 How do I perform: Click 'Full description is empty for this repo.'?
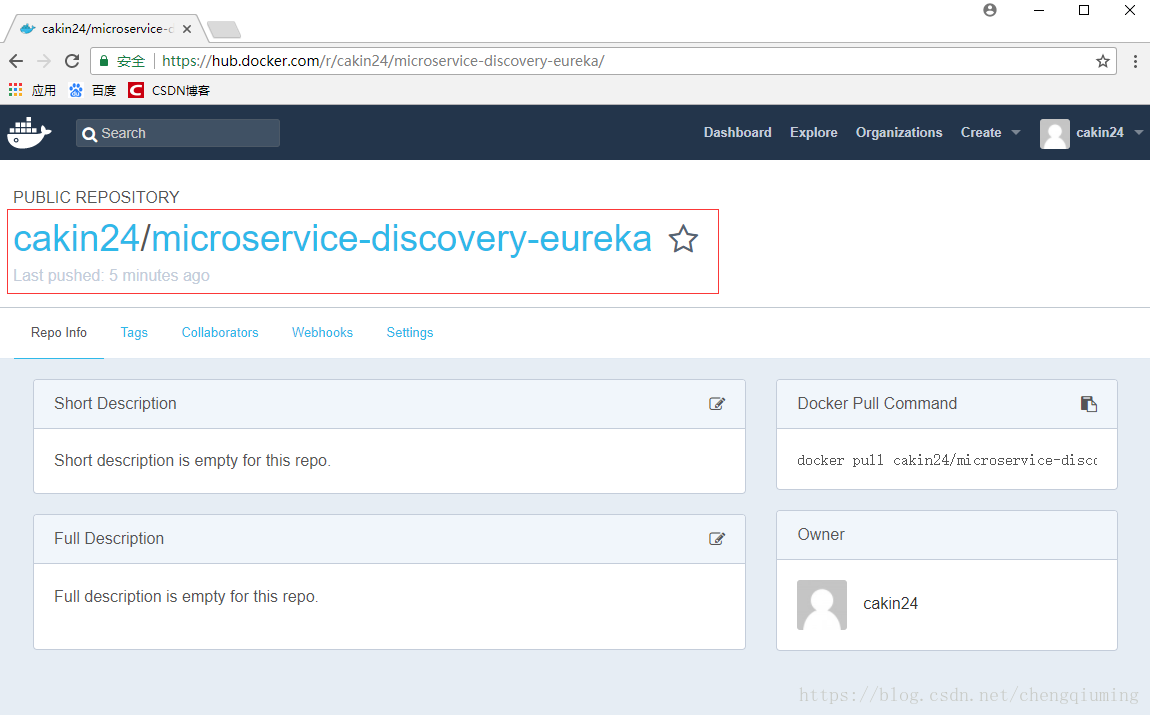pyautogui.click(x=186, y=596)
